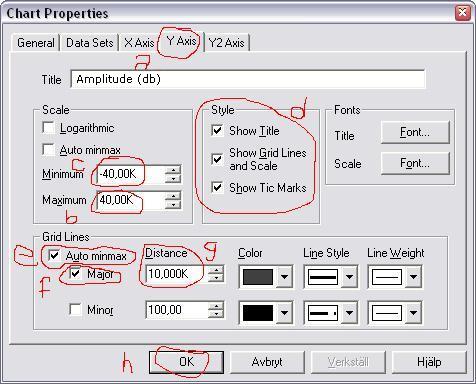Increase Major Distance with up arrow
This screenshot has width=476, height=384.
tap(216, 270)
